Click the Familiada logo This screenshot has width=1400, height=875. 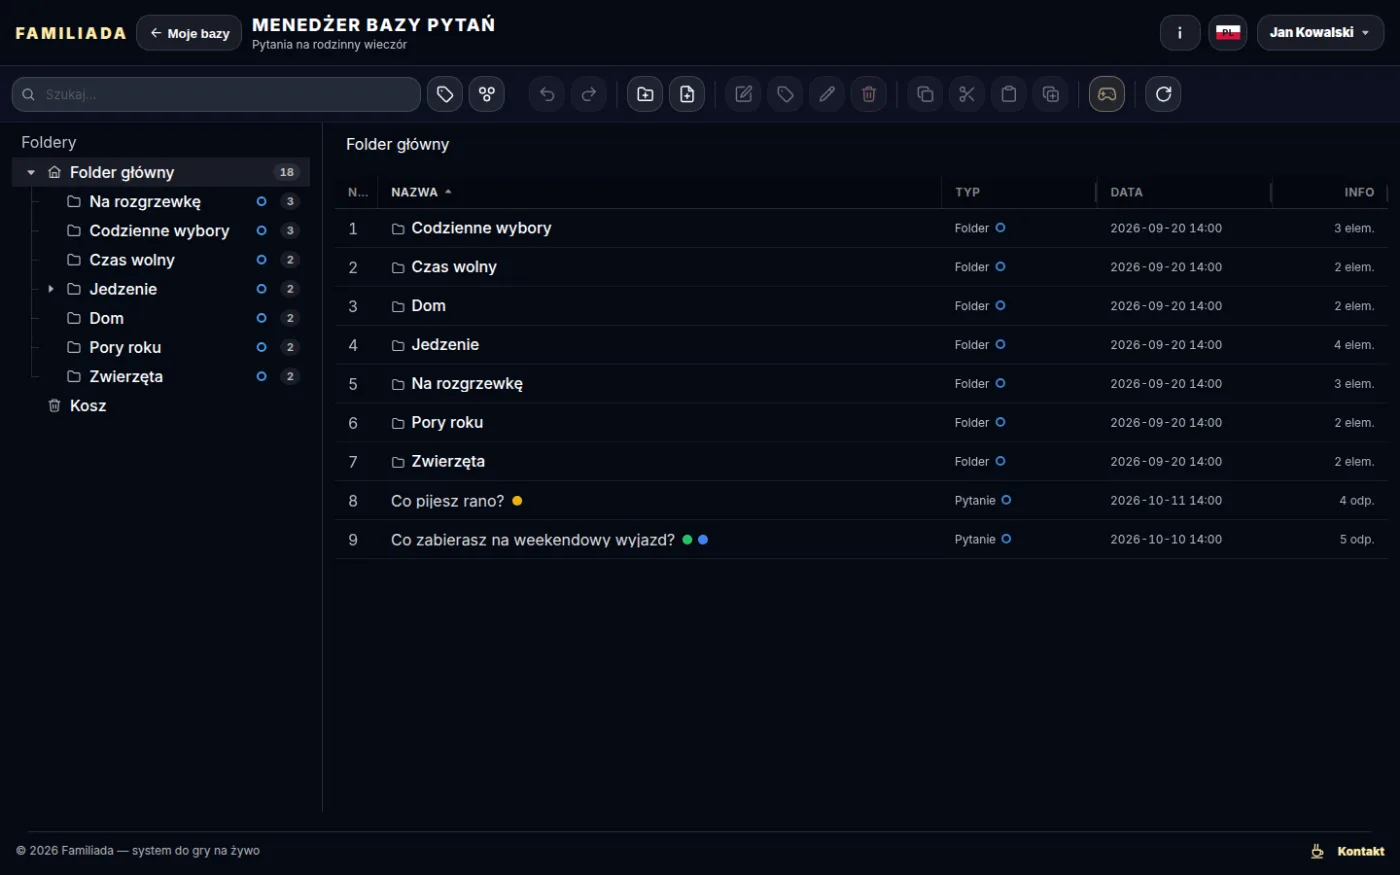pyautogui.click(x=71, y=33)
